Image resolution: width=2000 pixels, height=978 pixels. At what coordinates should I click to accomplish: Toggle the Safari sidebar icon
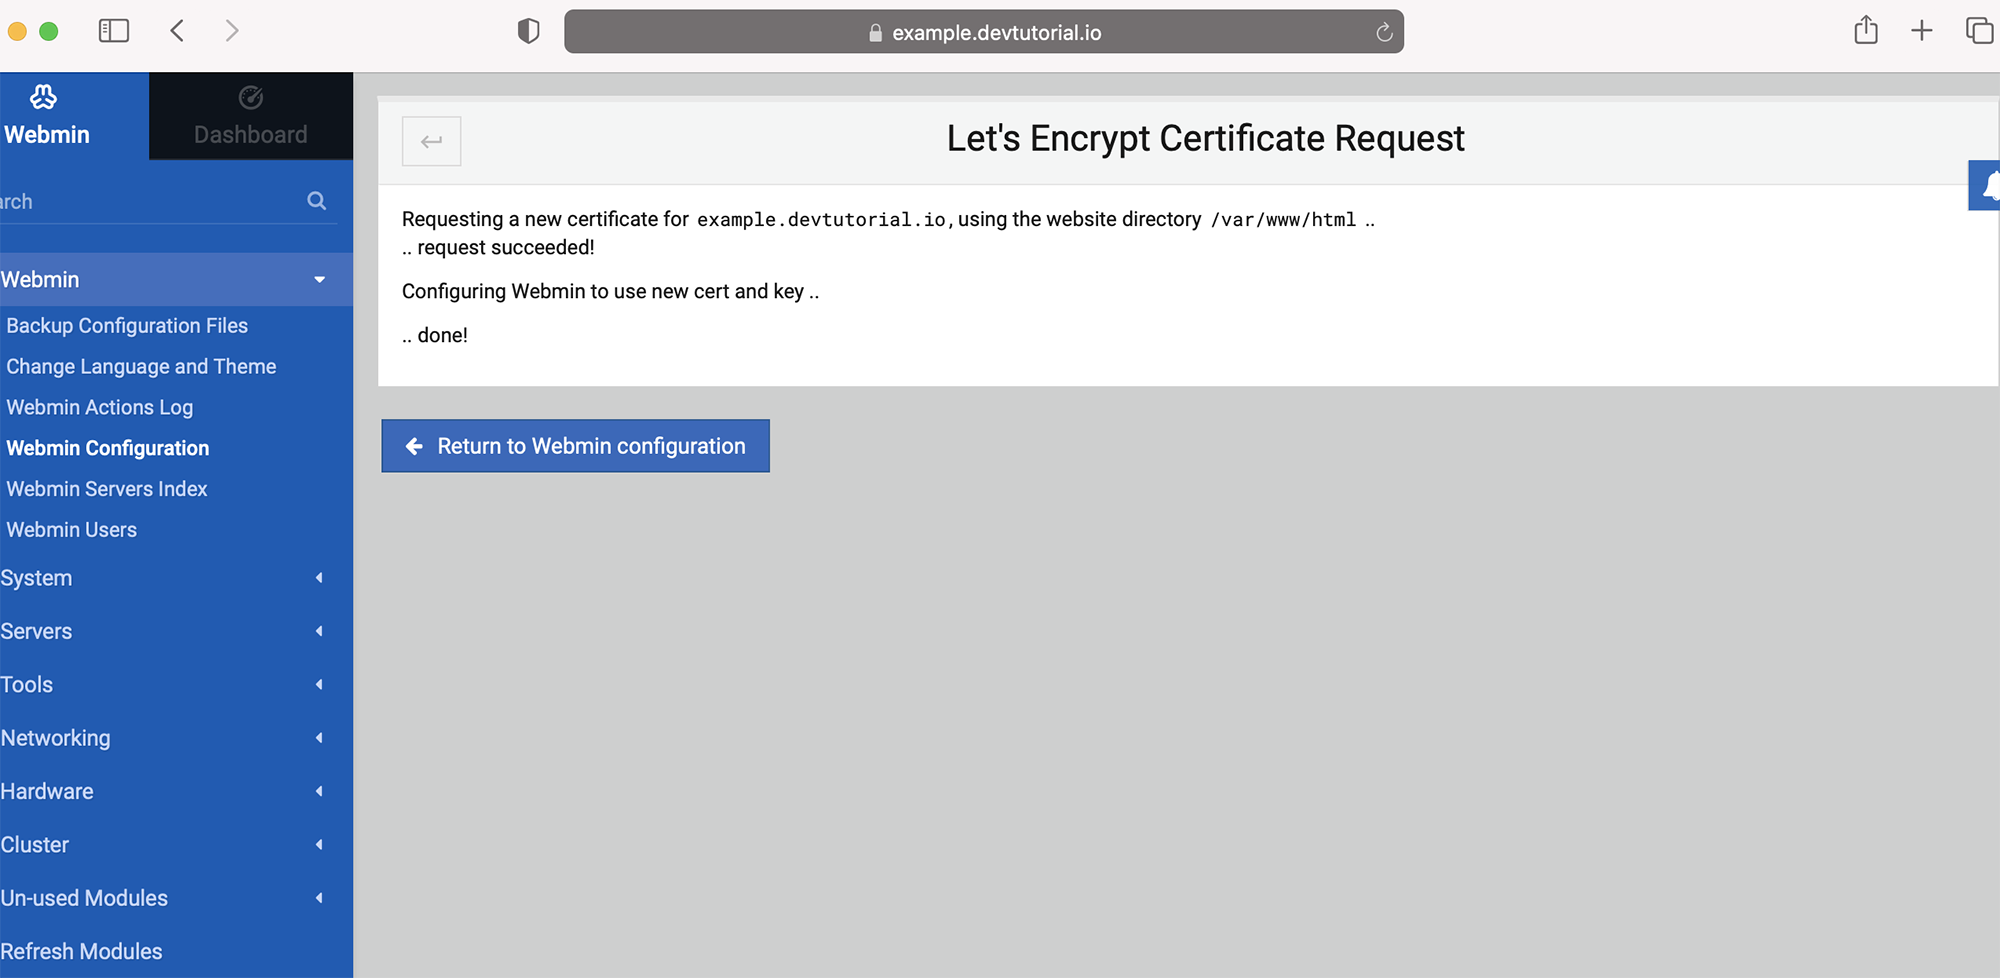[114, 31]
